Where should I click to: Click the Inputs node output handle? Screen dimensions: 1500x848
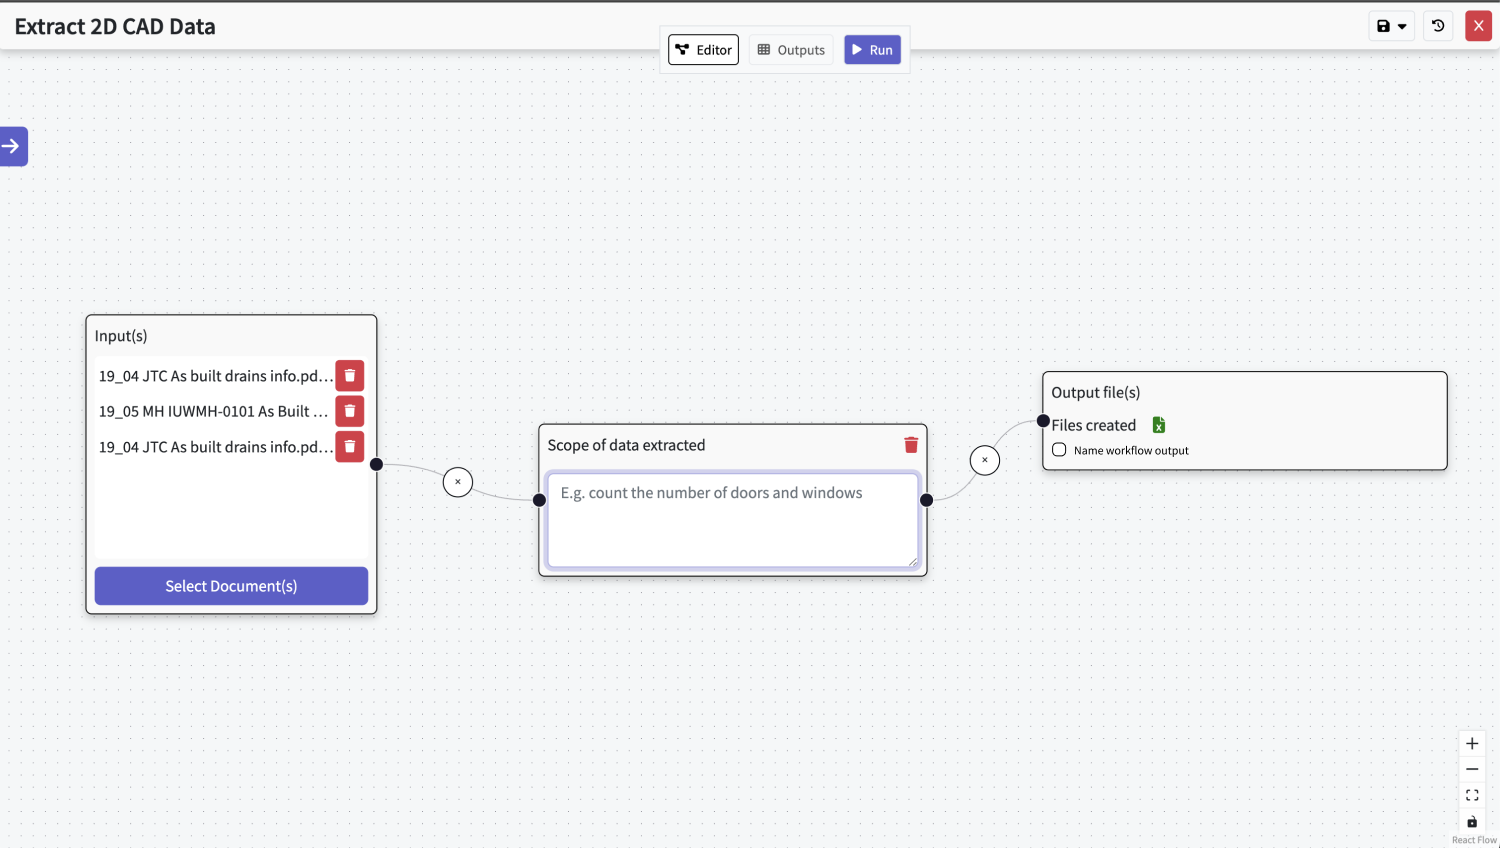point(377,464)
